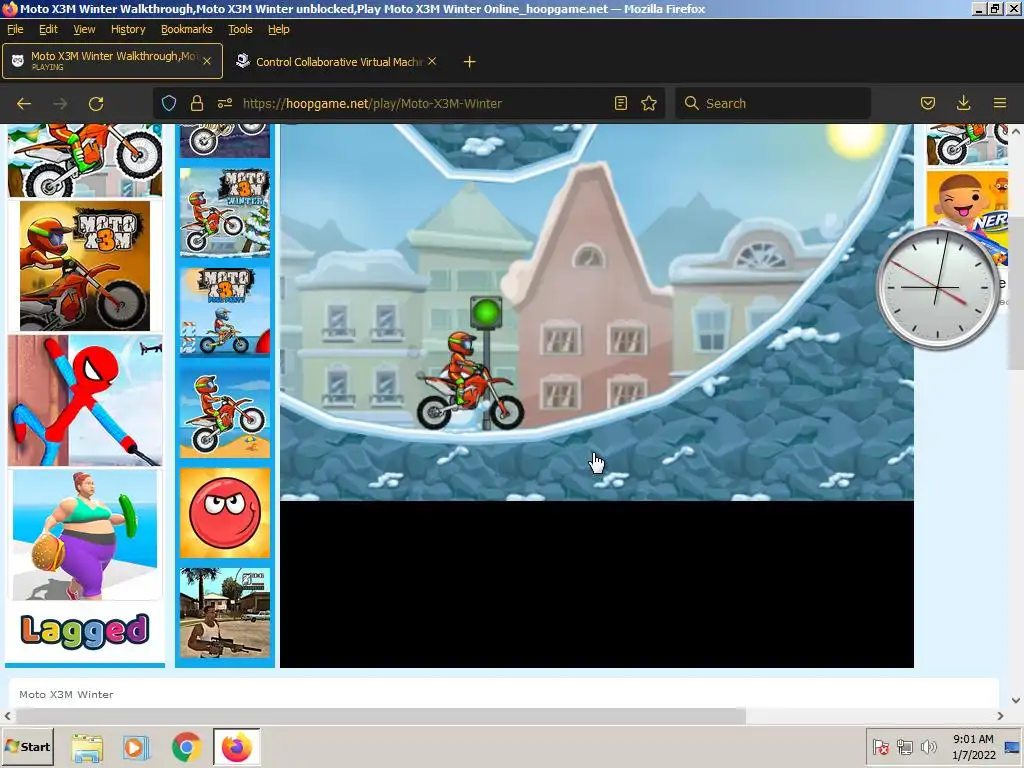Click the page scroll up arrow
The height and width of the screenshot is (768, 1024).
point(1016,131)
